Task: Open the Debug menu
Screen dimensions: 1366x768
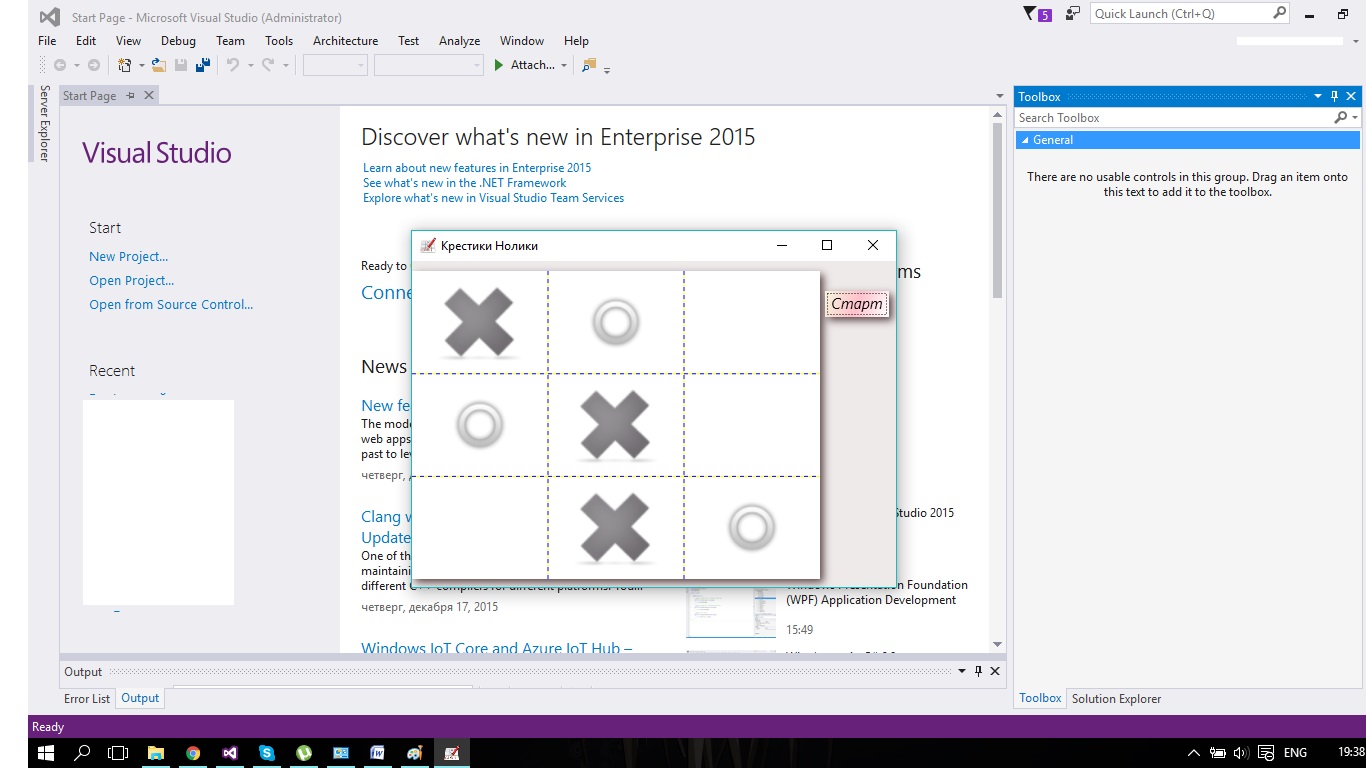Action: 178,41
